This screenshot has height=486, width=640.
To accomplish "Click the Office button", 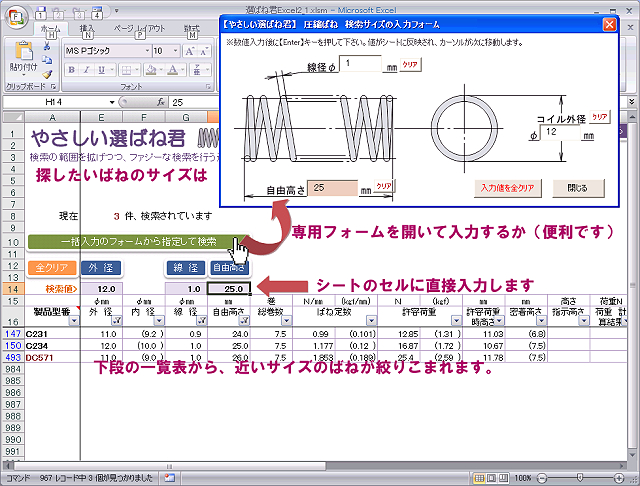I will [17, 17].
